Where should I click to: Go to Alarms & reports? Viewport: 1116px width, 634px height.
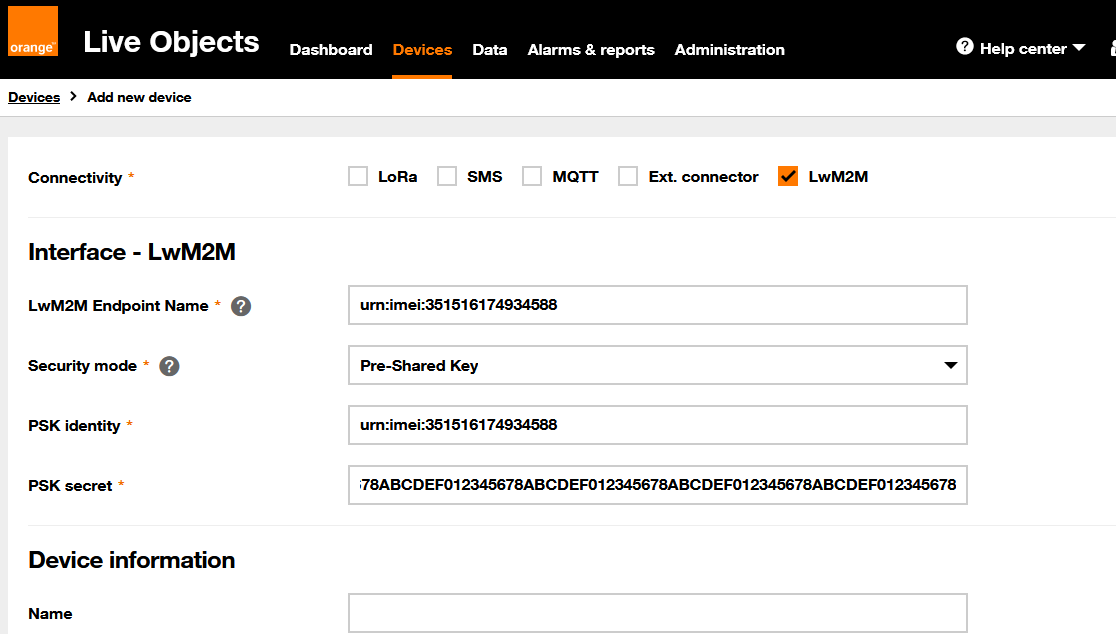[x=591, y=49]
